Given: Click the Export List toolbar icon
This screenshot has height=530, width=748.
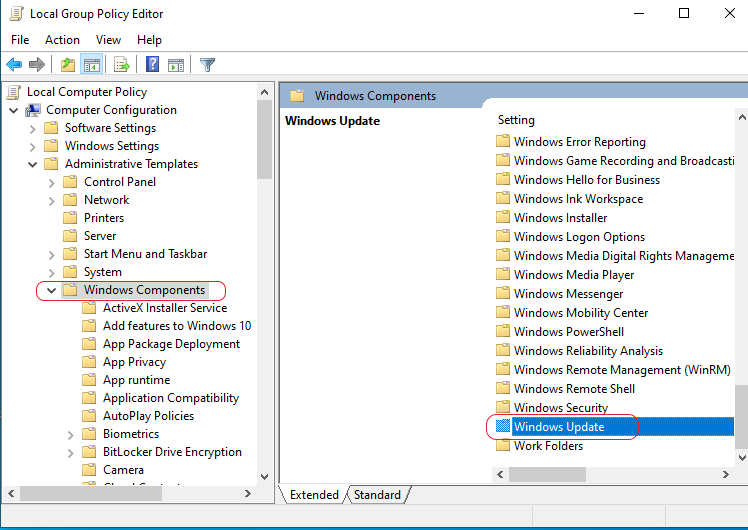Looking at the screenshot, I should [122, 64].
